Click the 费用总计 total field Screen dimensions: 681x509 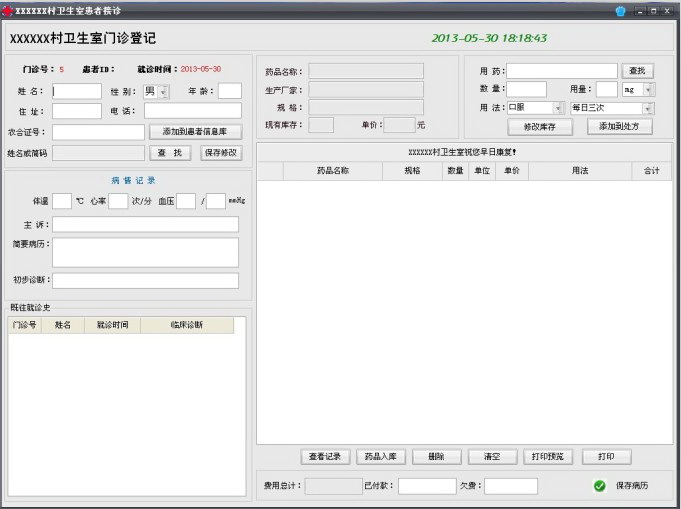334,486
